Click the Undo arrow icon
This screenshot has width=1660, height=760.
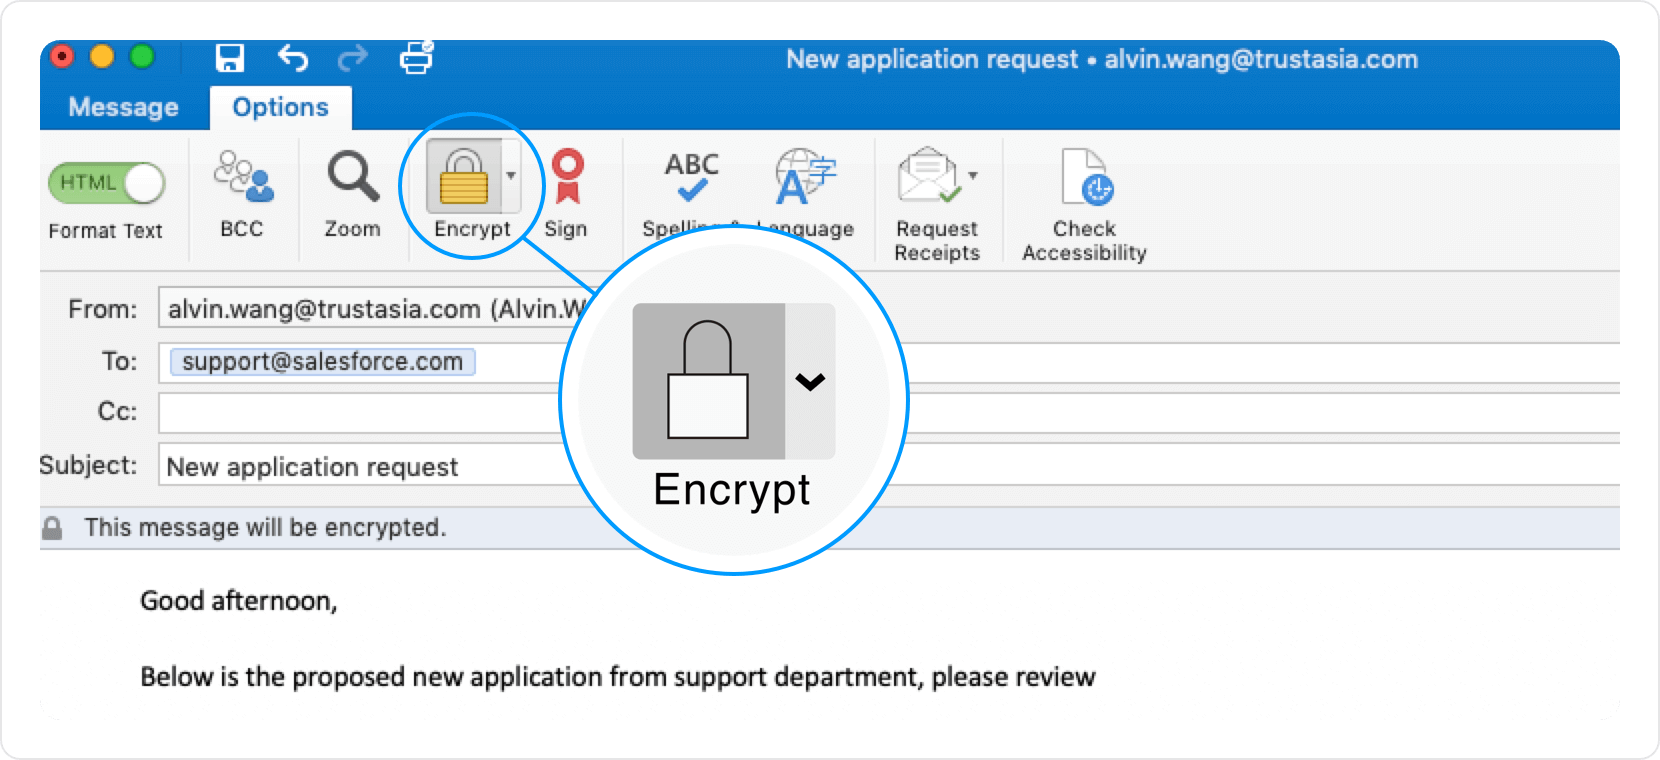pyautogui.click(x=292, y=58)
